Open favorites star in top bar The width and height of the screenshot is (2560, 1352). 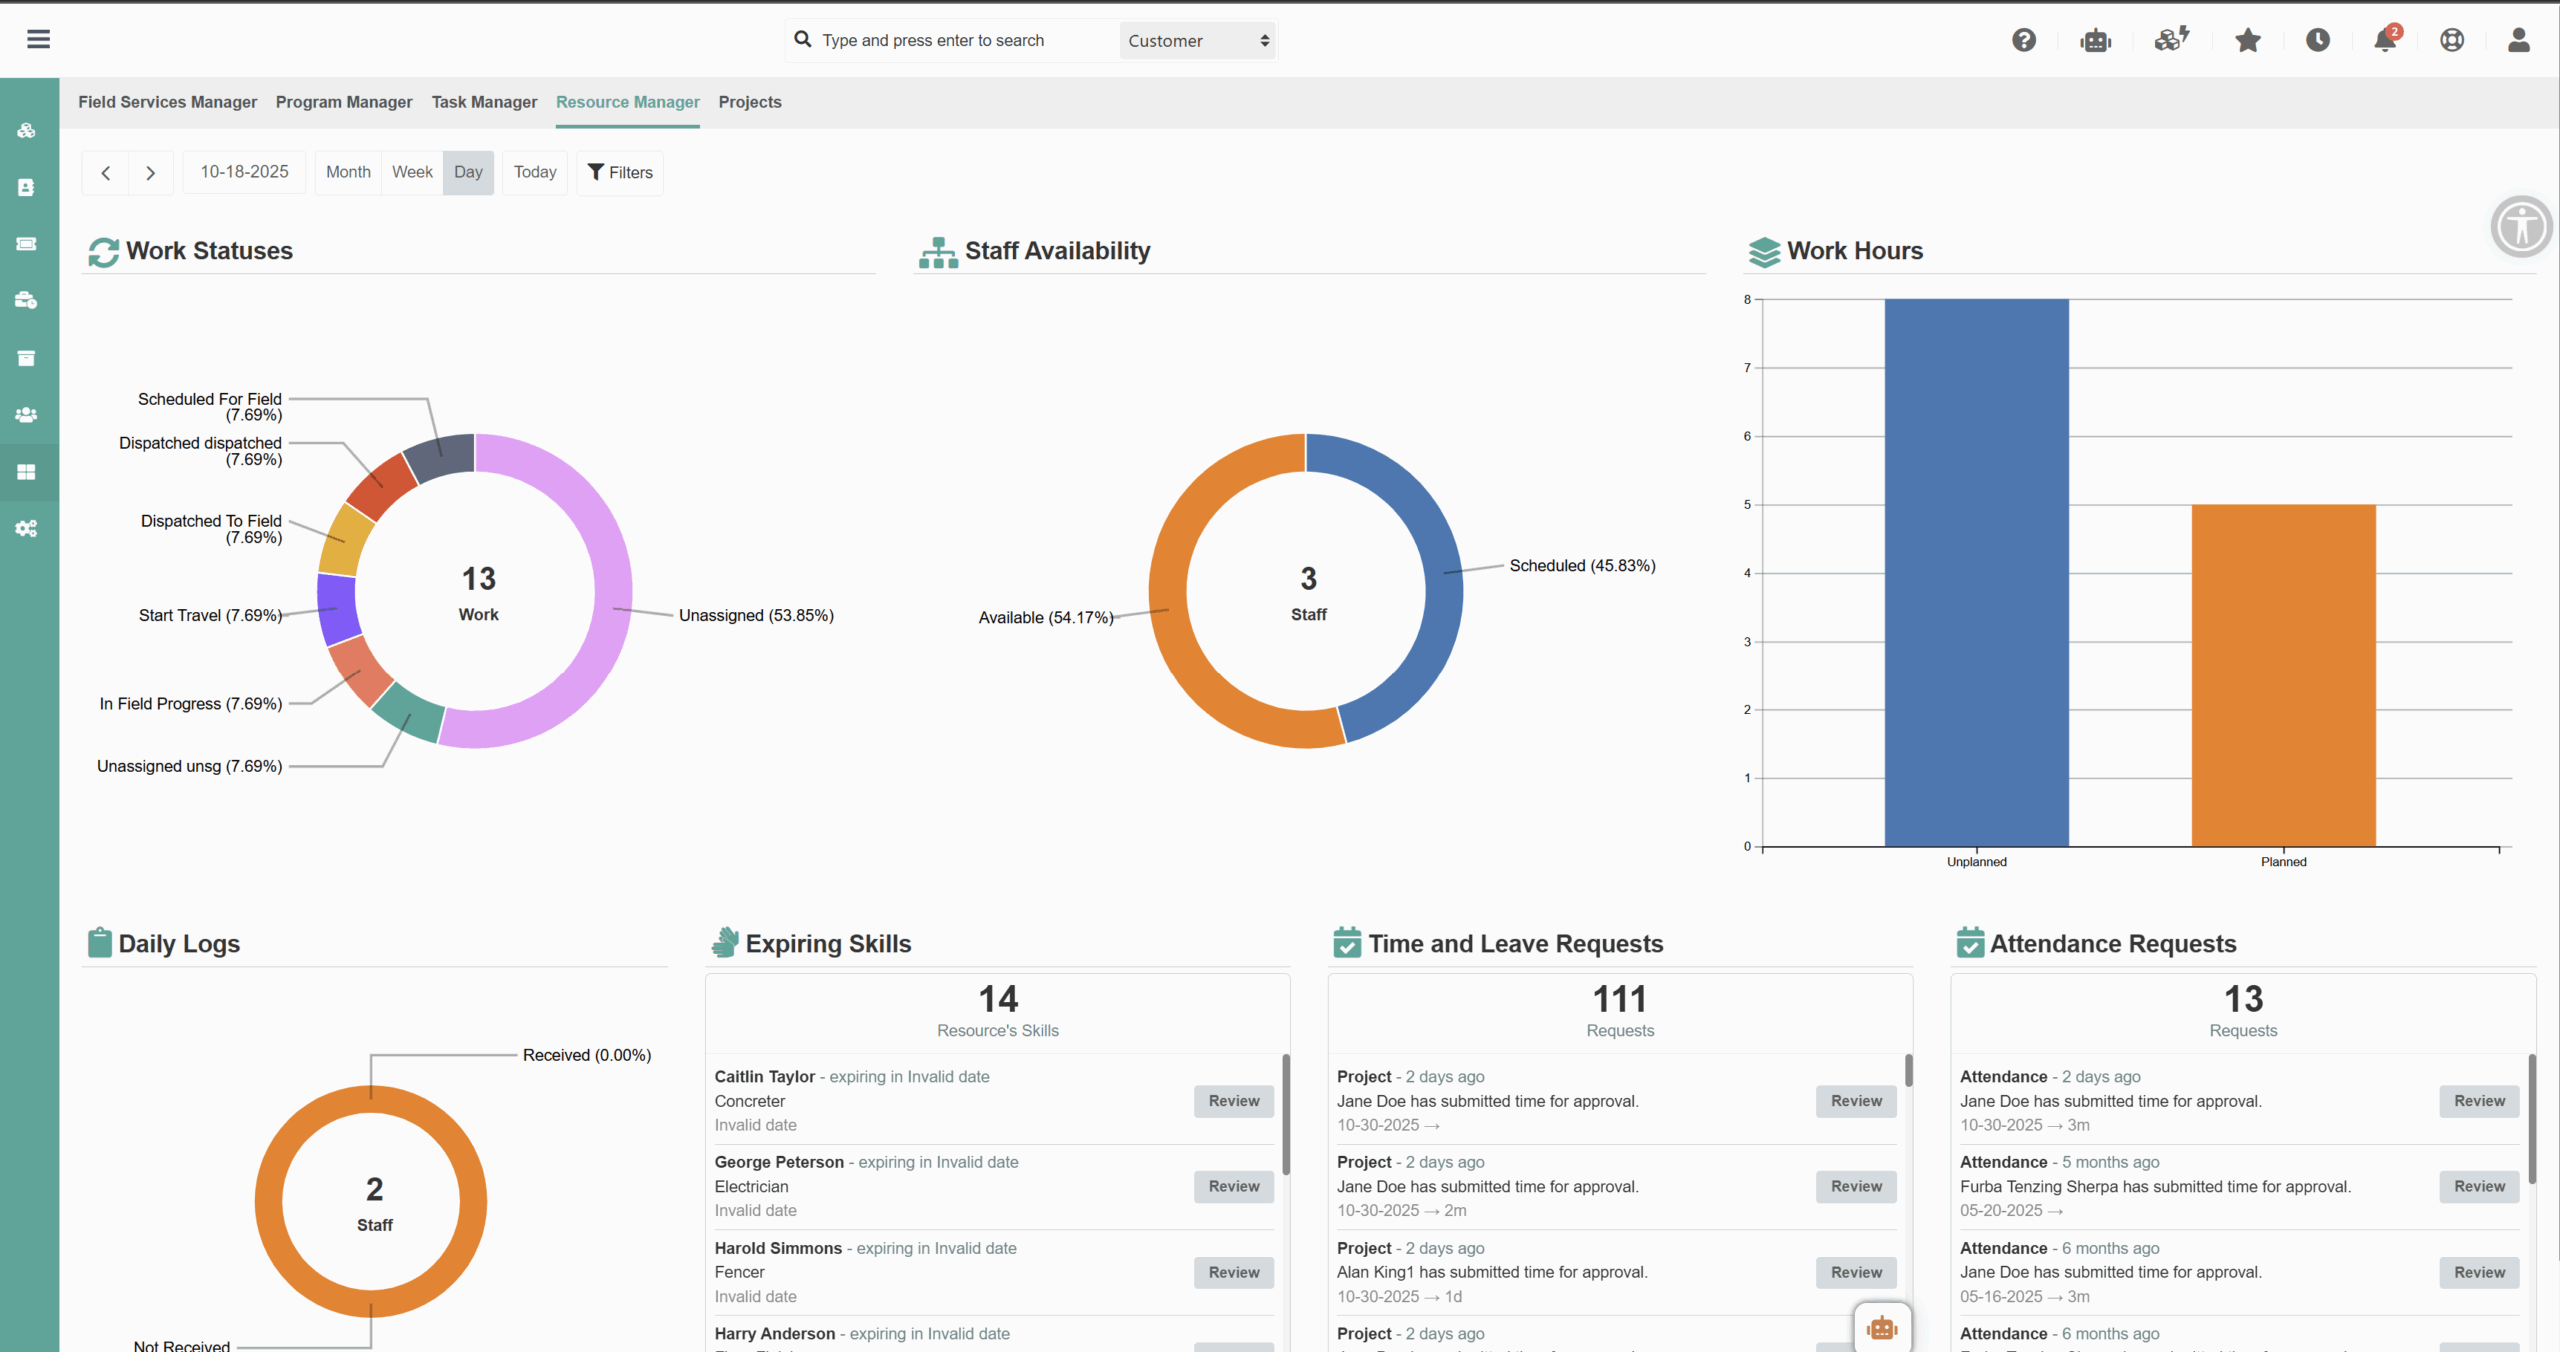(x=2247, y=40)
